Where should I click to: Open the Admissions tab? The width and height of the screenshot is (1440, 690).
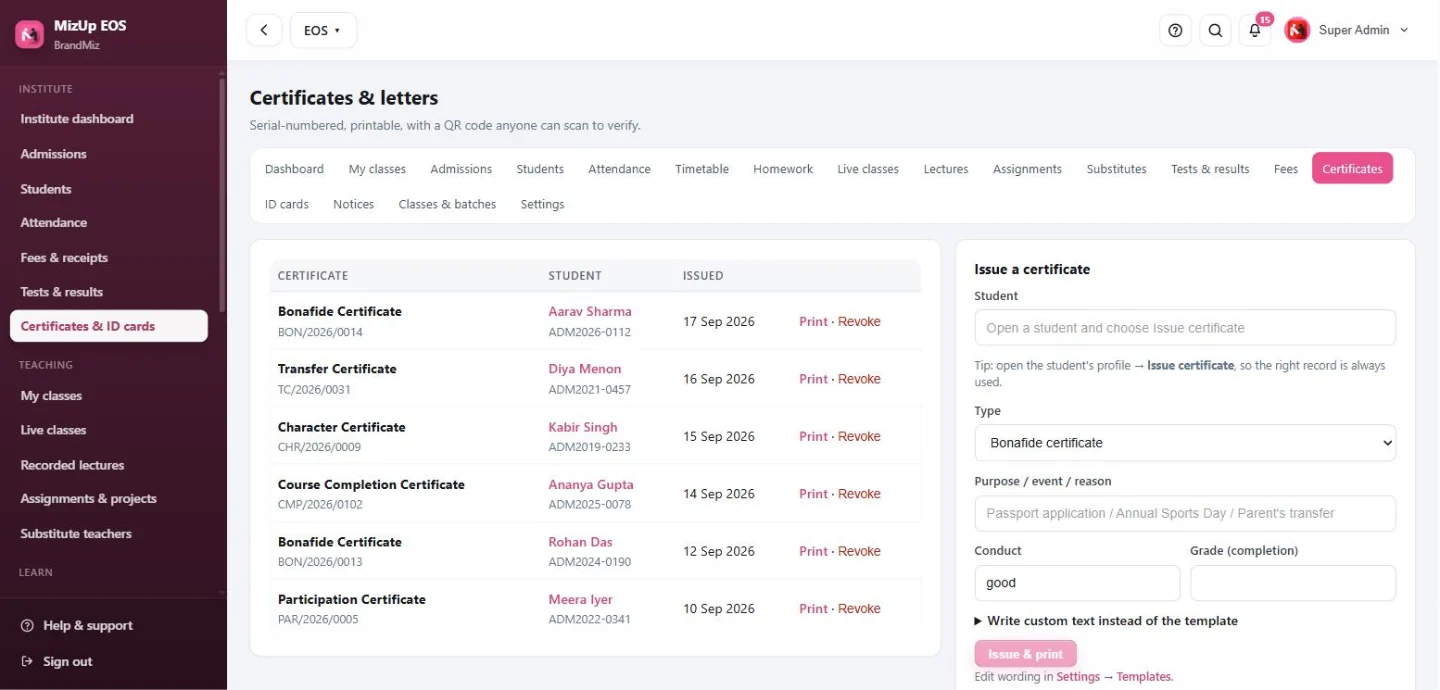(x=461, y=169)
